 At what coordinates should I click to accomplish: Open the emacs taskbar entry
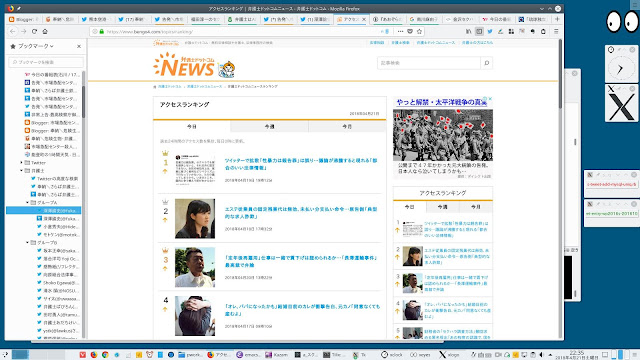(x=248, y=355)
